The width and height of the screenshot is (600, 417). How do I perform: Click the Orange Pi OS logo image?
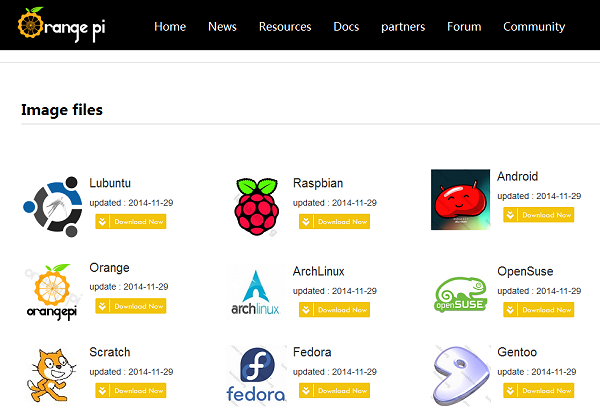coord(52,292)
